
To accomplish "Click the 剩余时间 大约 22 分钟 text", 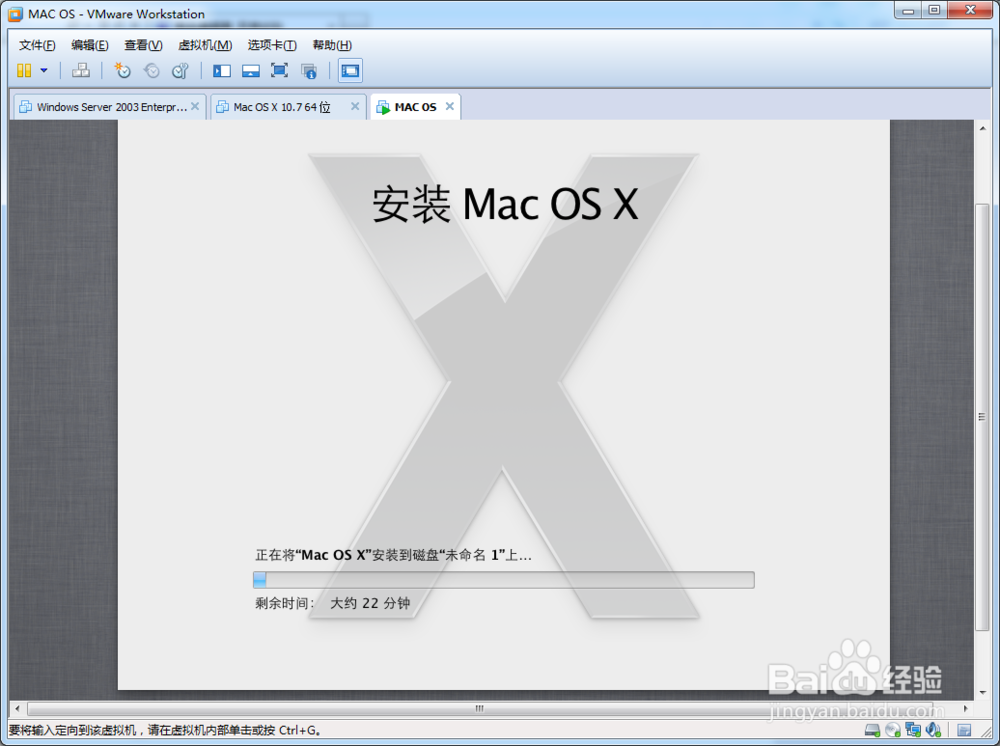I will pyautogui.click(x=332, y=603).
